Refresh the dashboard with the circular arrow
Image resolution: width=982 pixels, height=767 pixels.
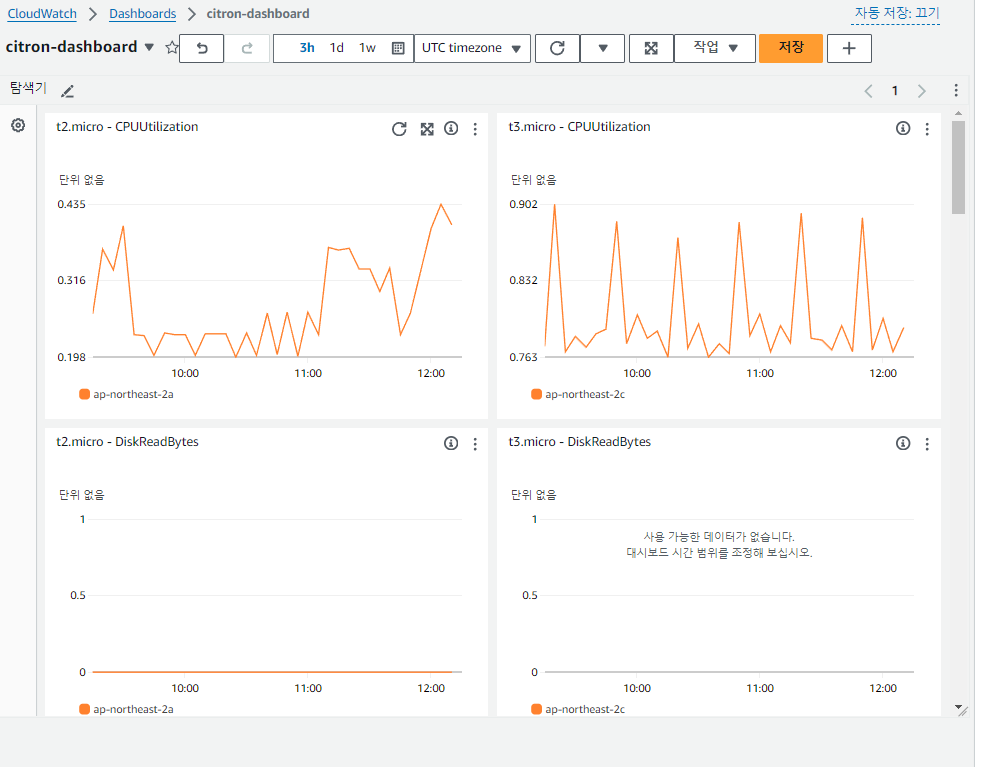(x=557, y=48)
